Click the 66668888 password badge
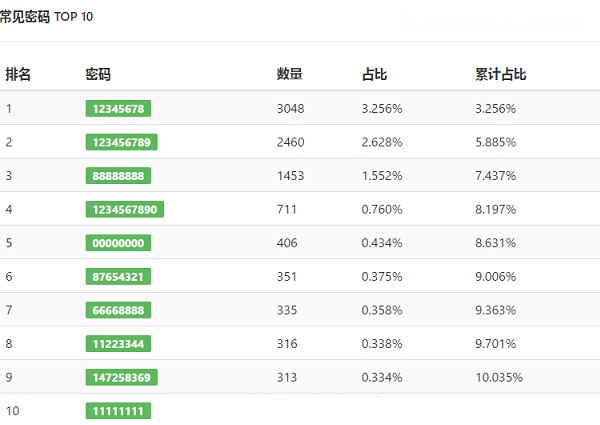 tap(118, 310)
